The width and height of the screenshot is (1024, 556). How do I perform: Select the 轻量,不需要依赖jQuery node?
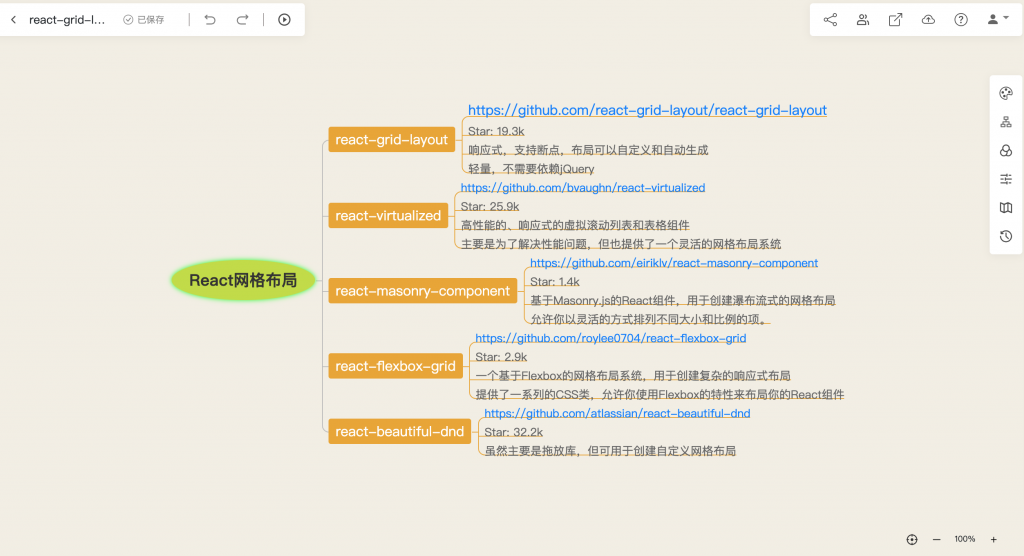coord(531,169)
